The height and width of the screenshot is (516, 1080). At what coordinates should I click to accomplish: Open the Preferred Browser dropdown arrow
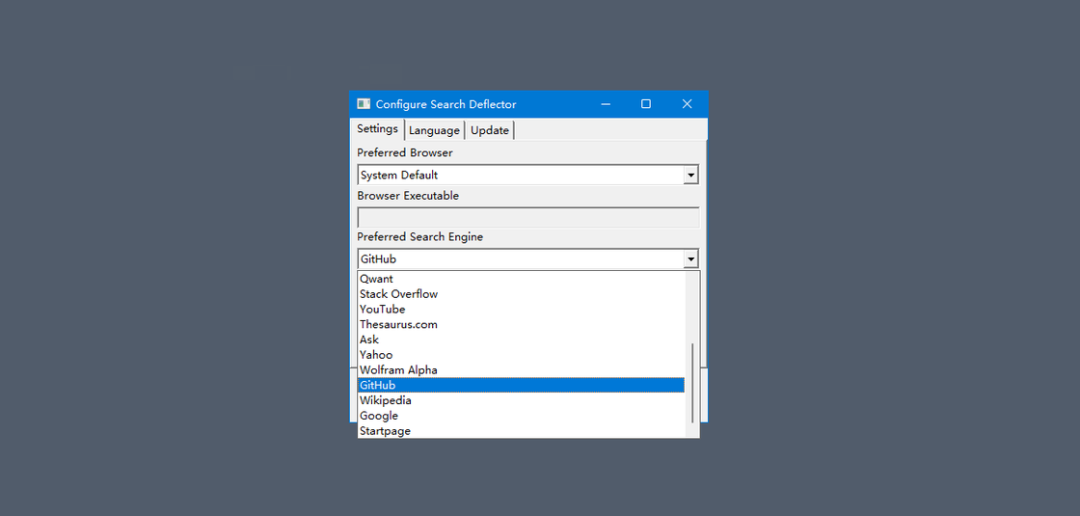(691, 175)
